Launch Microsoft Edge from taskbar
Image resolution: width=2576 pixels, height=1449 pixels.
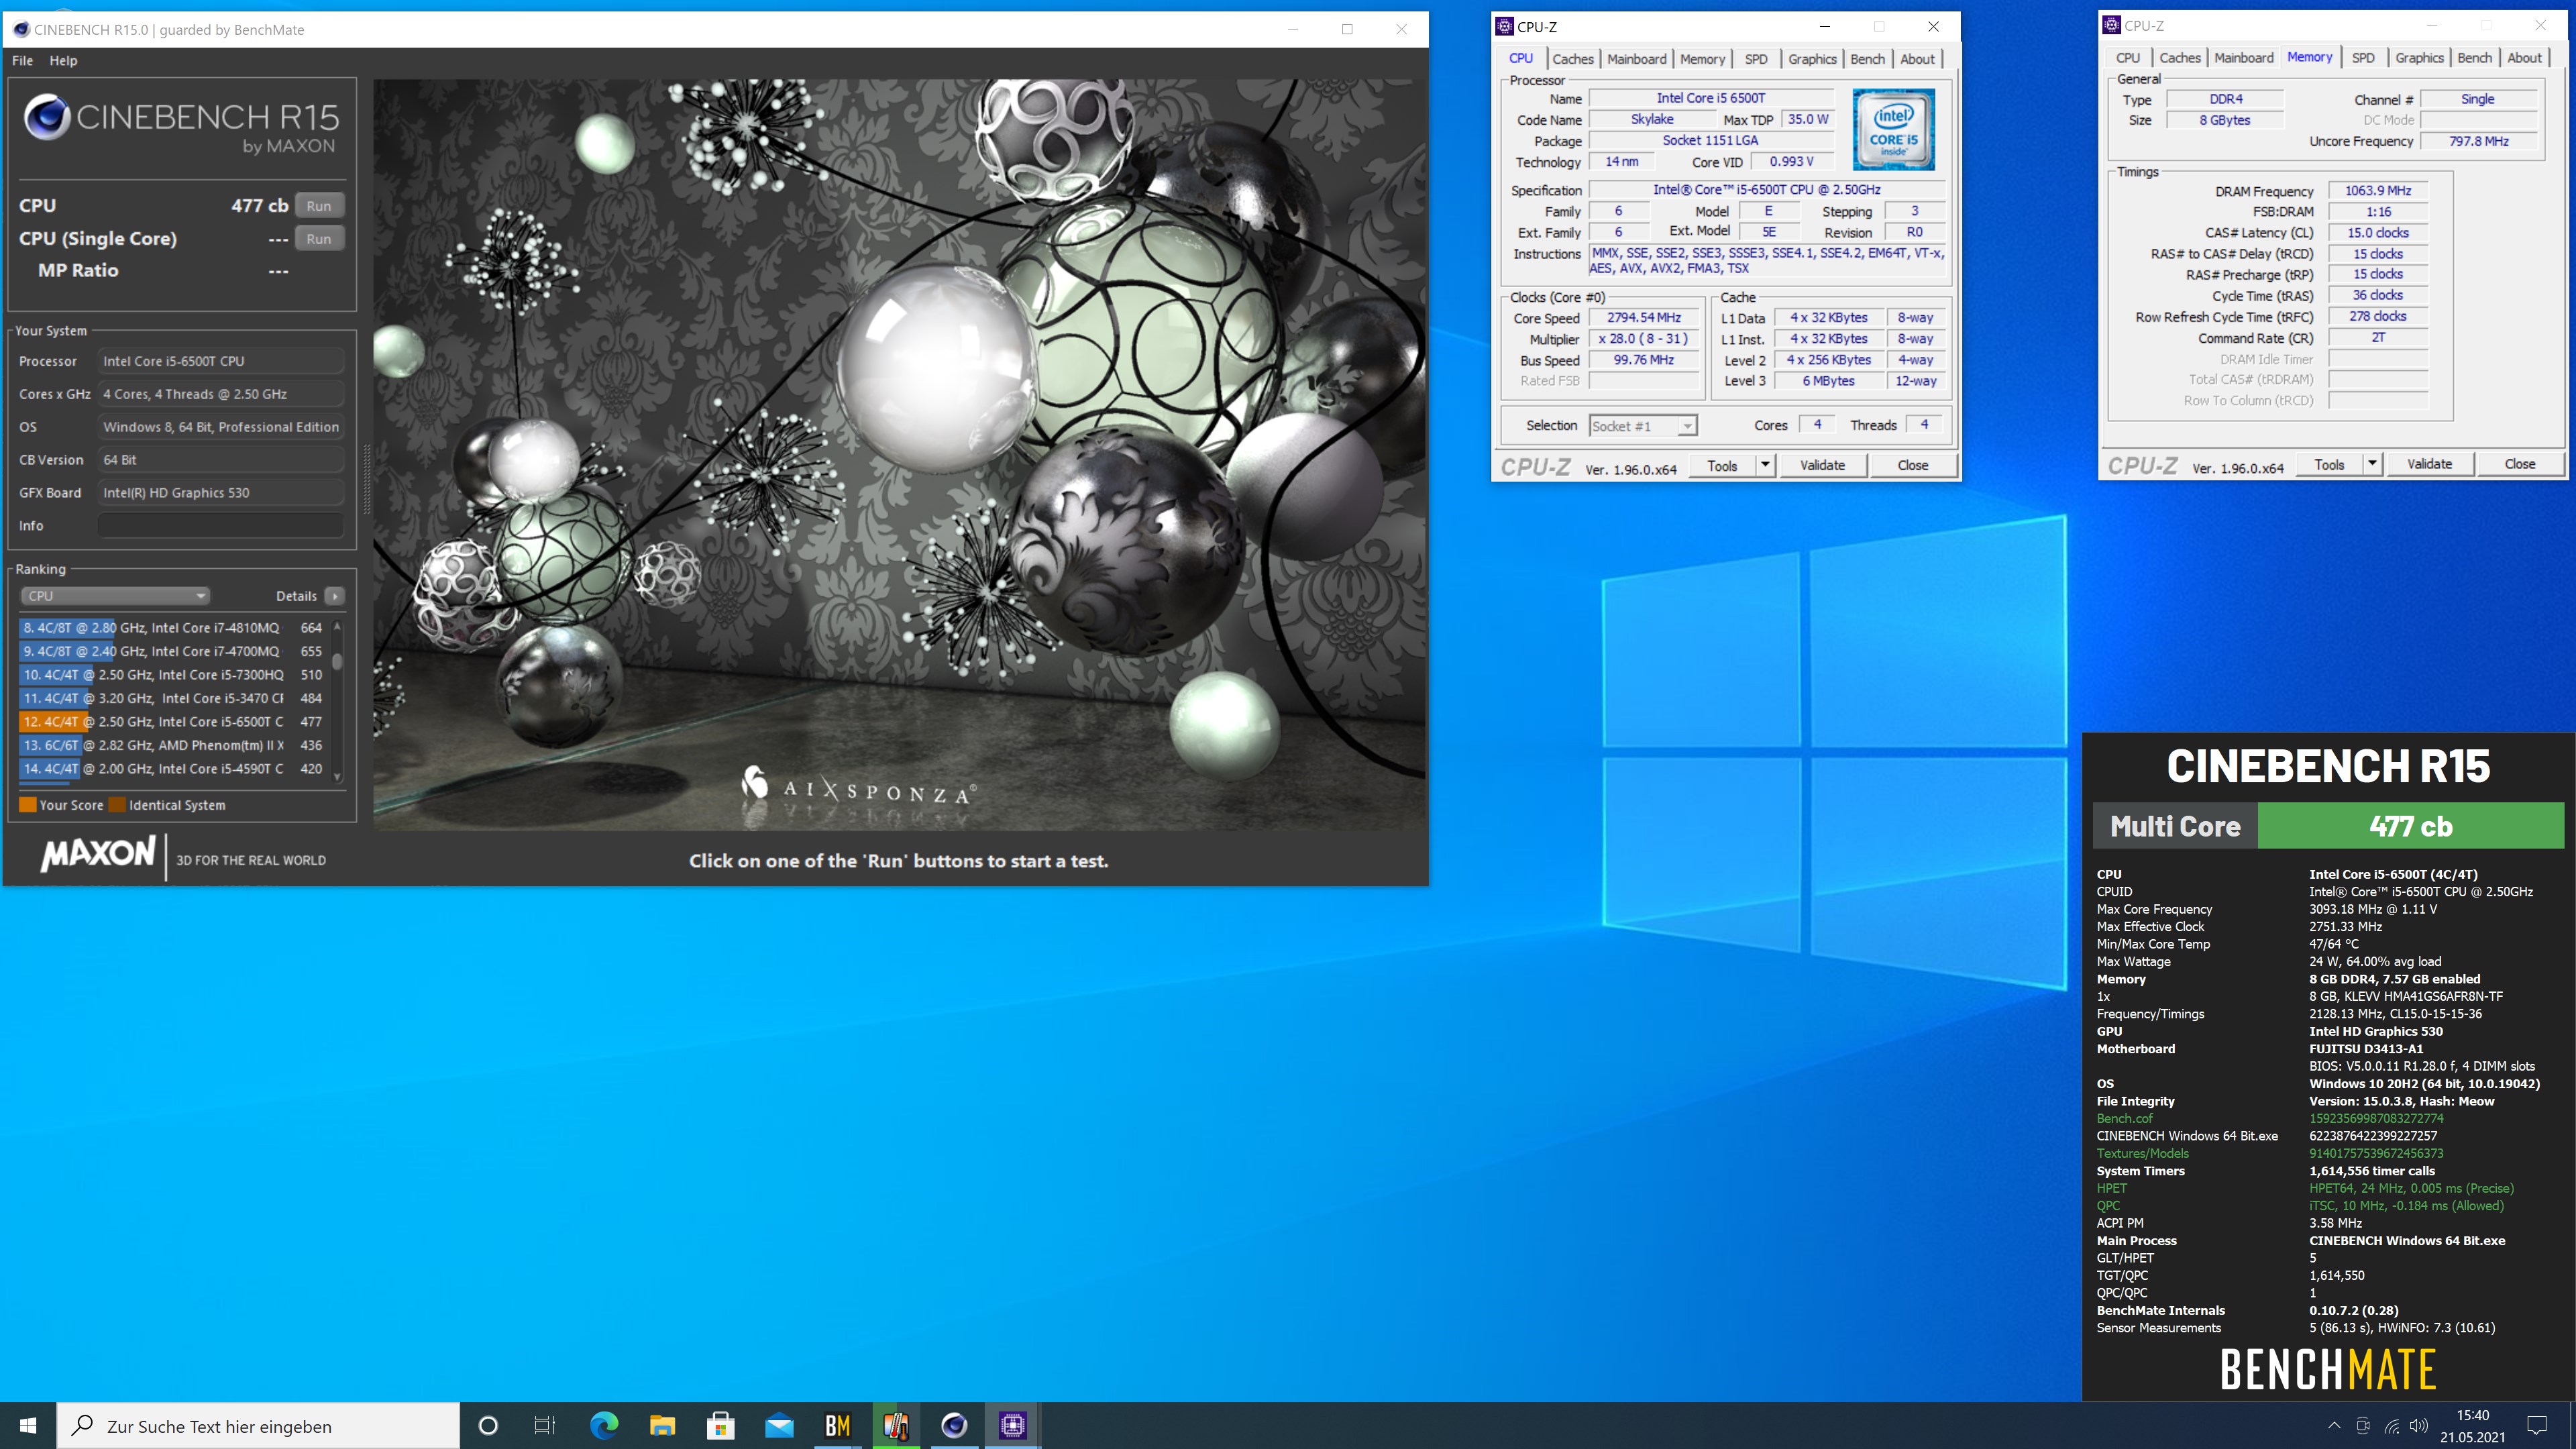click(x=604, y=1425)
